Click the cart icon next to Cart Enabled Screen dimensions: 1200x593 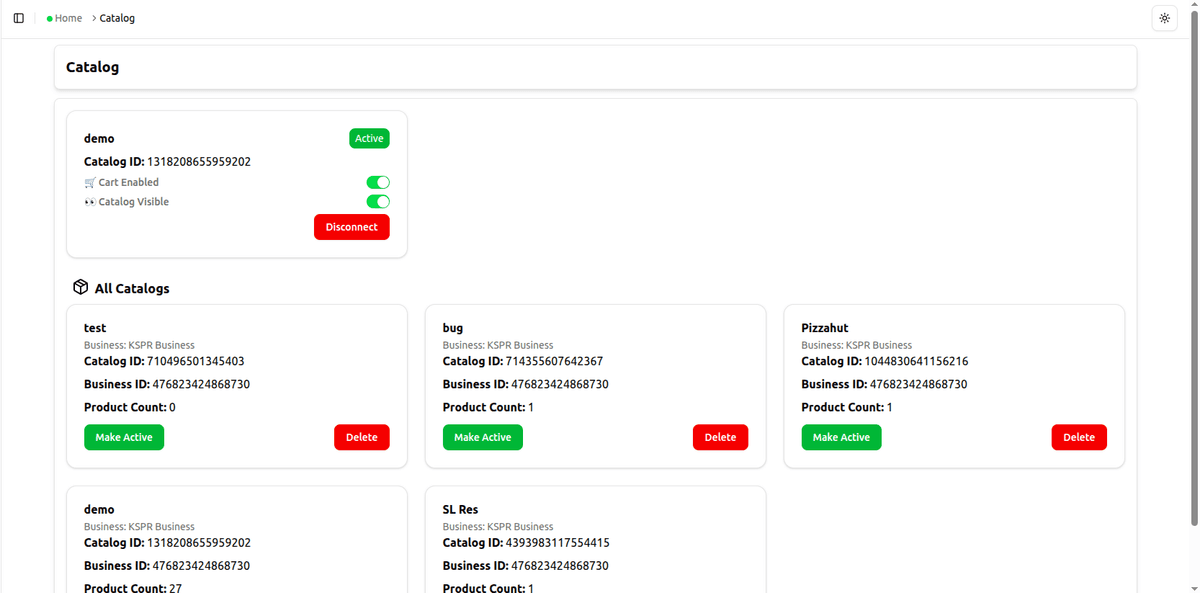(x=89, y=182)
